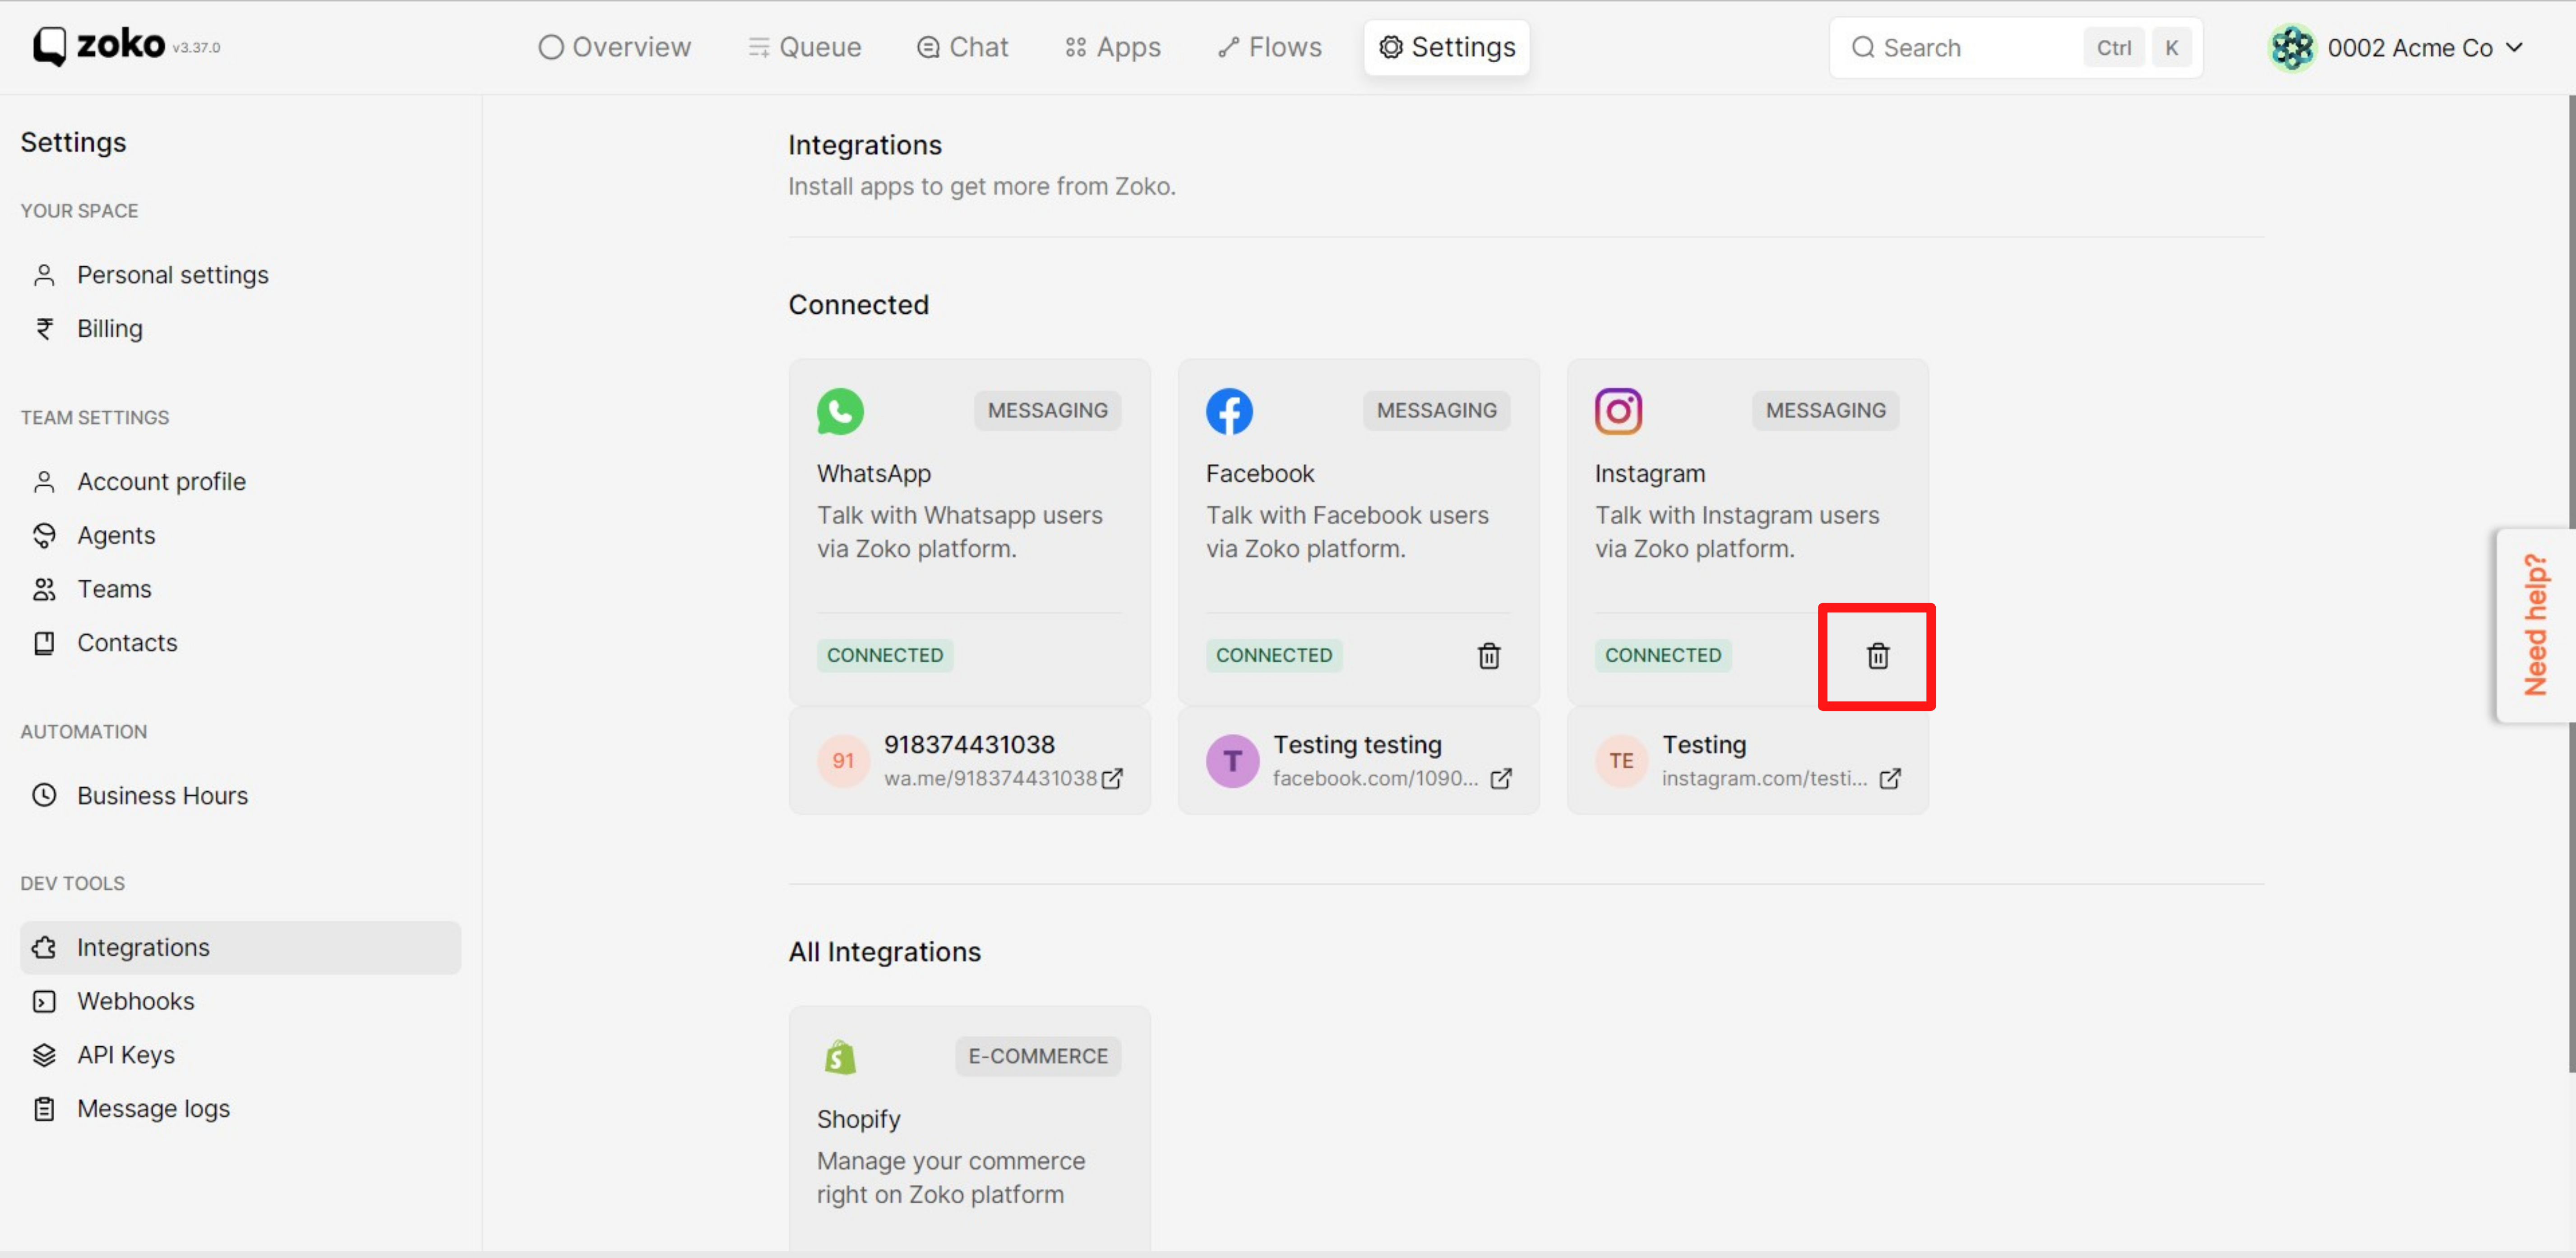Click the Facebook logo icon
The height and width of the screenshot is (1258, 2576).
[x=1229, y=411]
